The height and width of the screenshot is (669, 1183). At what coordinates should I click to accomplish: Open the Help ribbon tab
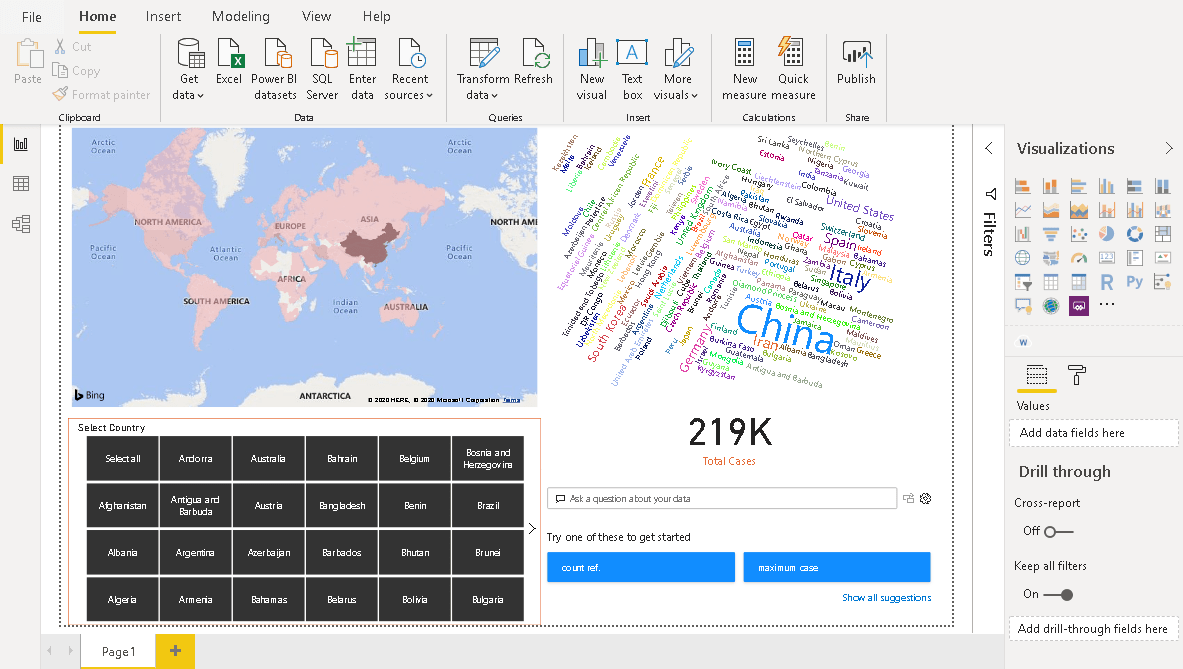(376, 17)
